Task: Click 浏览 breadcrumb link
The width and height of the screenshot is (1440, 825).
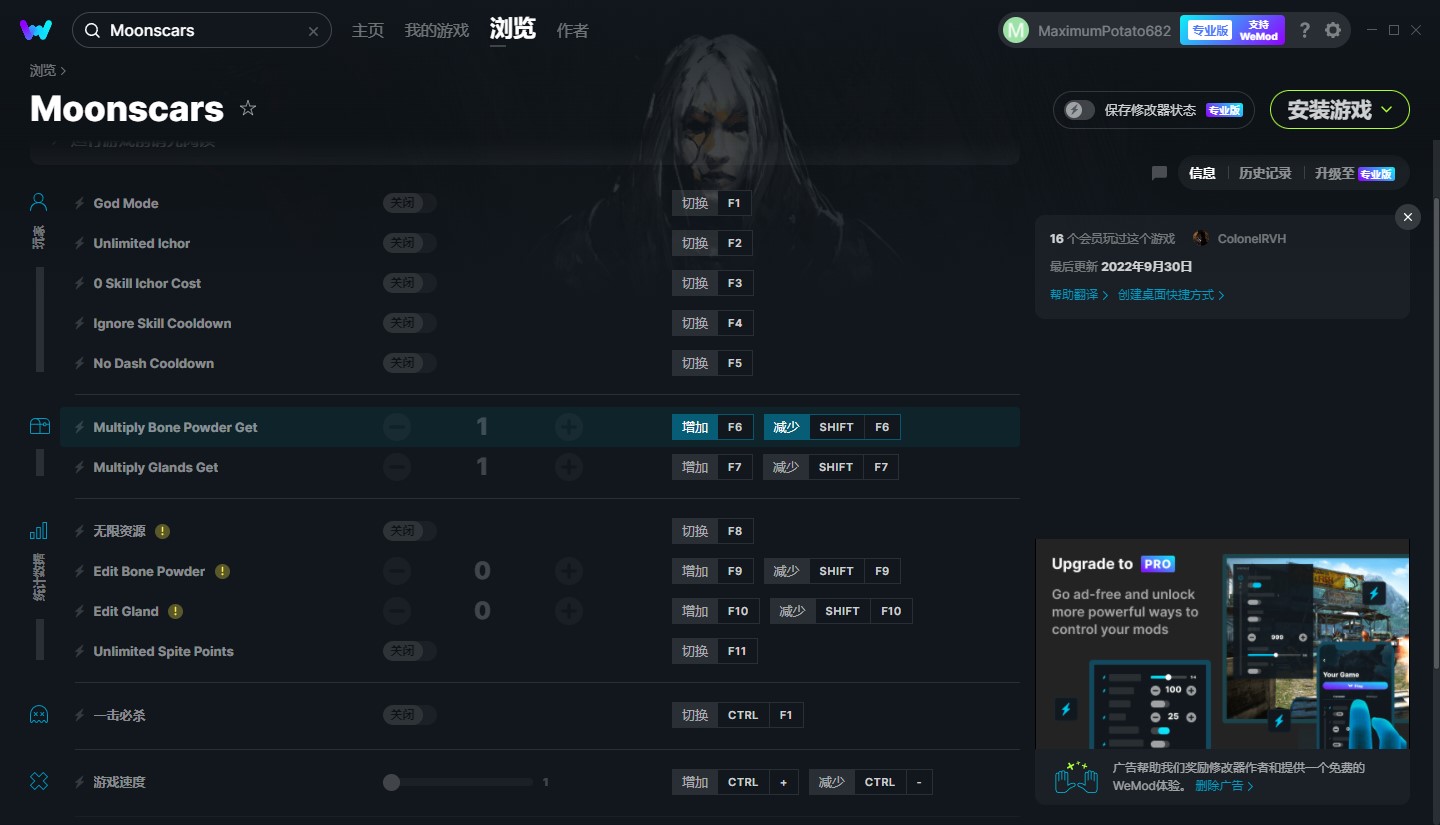Action: (x=43, y=71)
